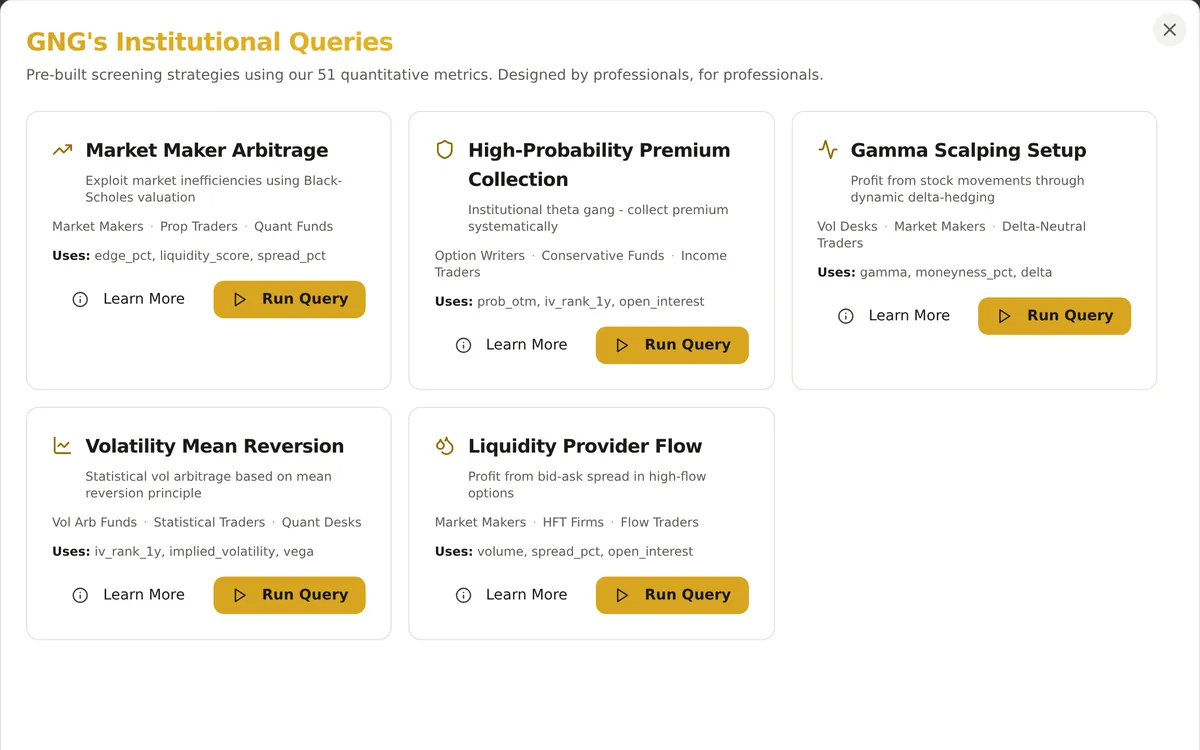Click info icon in High-Probability Premium card
This screenshot has width=1200, height=750.
pos(463,345)
